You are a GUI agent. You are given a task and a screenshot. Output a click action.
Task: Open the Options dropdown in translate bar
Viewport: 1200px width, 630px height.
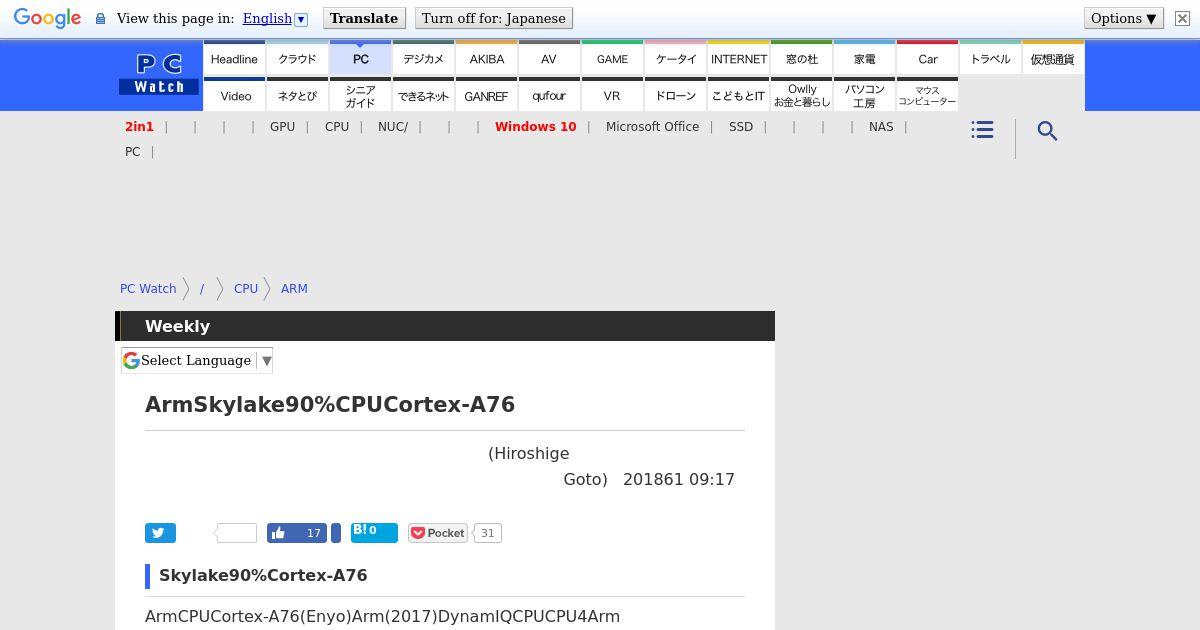[1124, 18]
